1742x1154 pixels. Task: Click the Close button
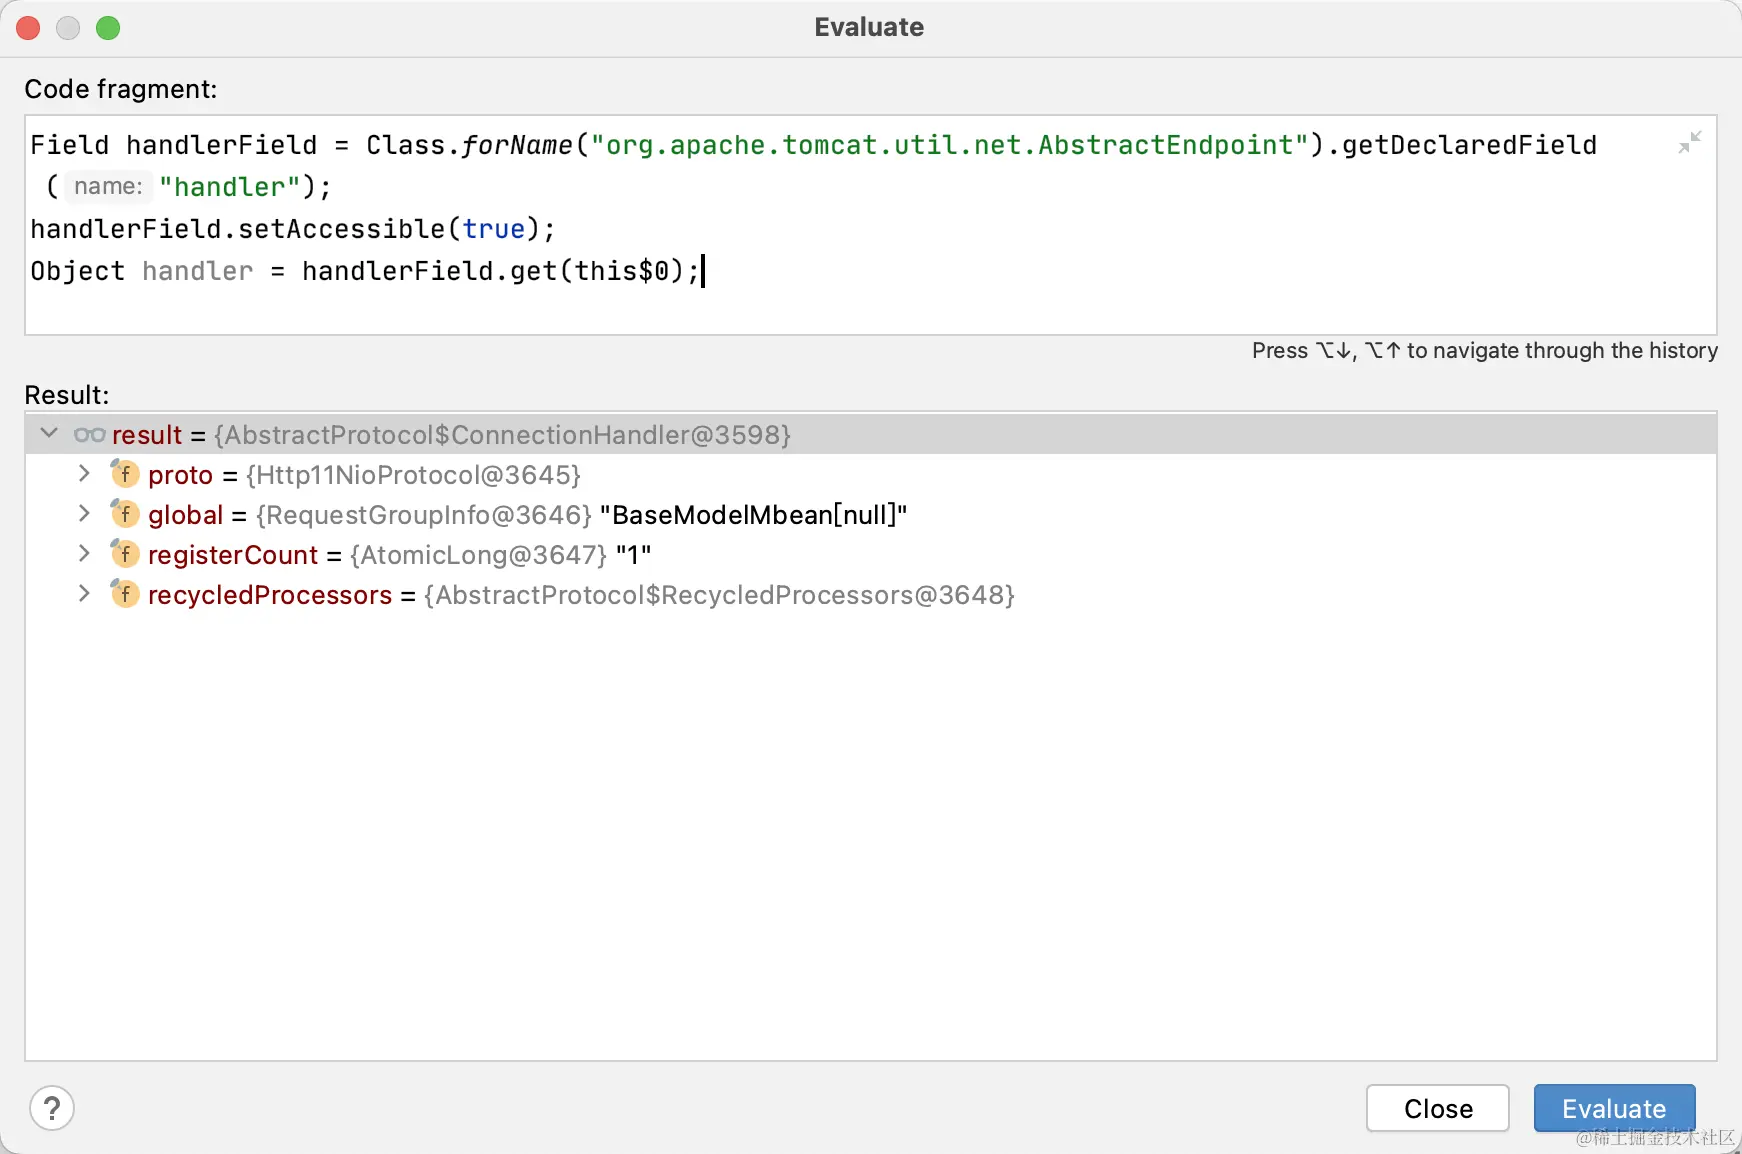tap(1438, 1108)
